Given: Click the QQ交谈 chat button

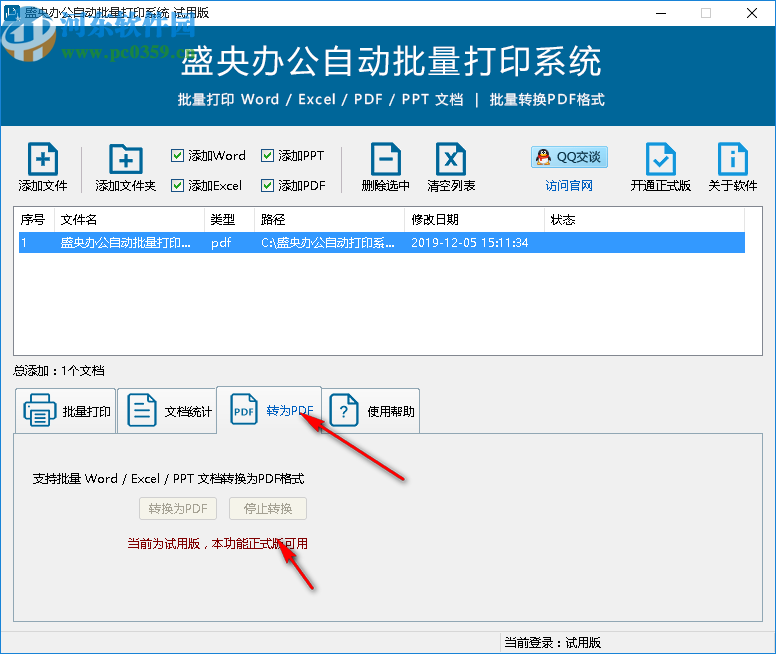Looking at the screenshot, I should [x=569, y=157].
